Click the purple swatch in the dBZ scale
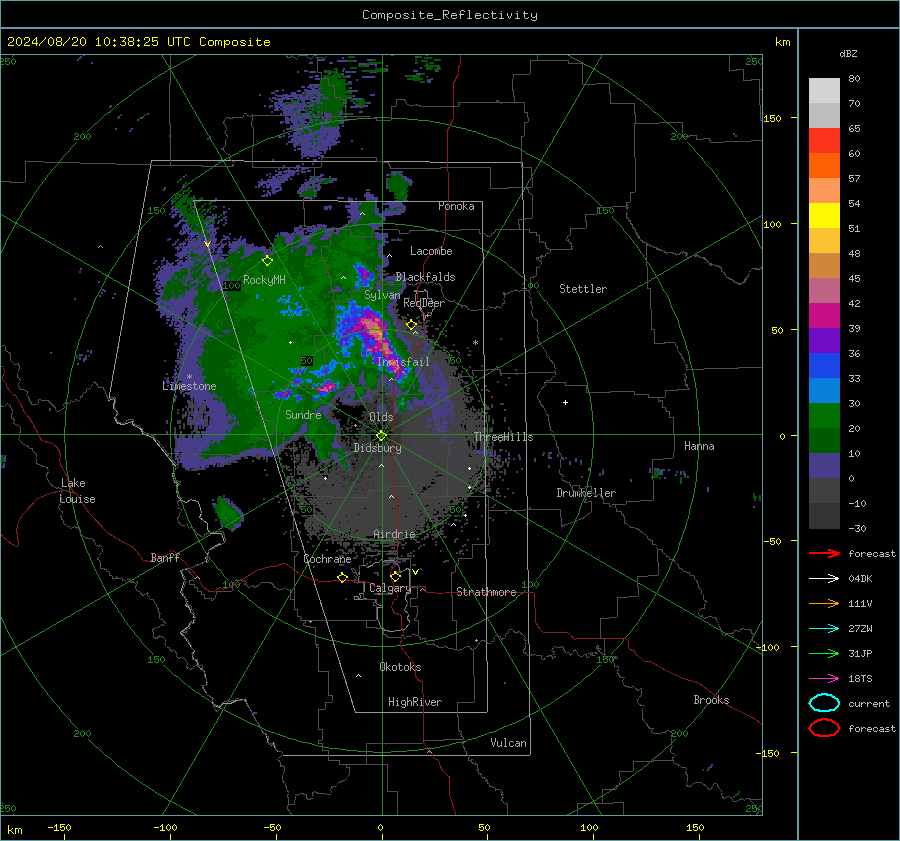Viewport: 900px width, 841px height. [x=824, y=340]
